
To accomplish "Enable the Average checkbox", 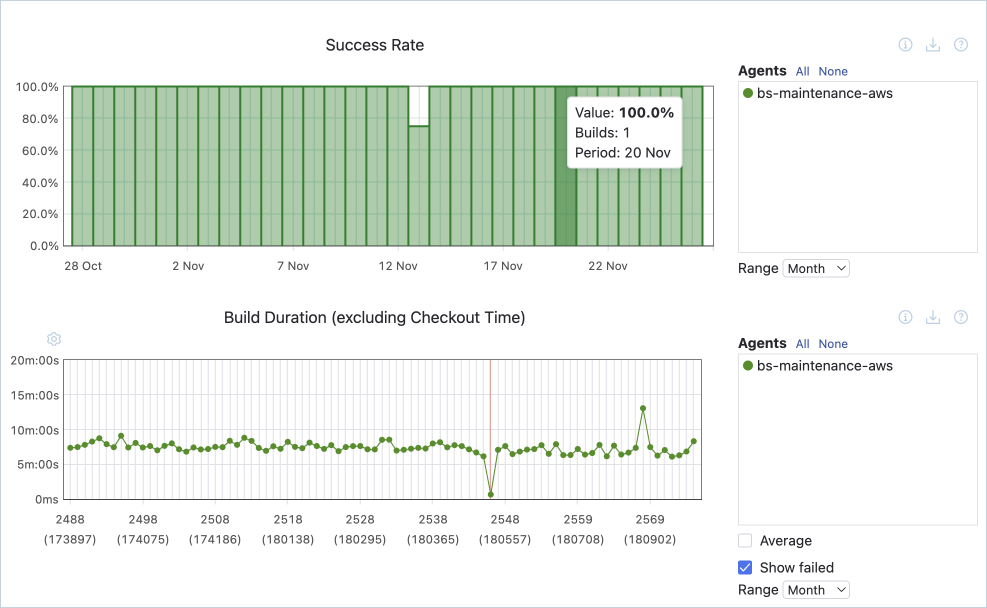I will point(745,541).
